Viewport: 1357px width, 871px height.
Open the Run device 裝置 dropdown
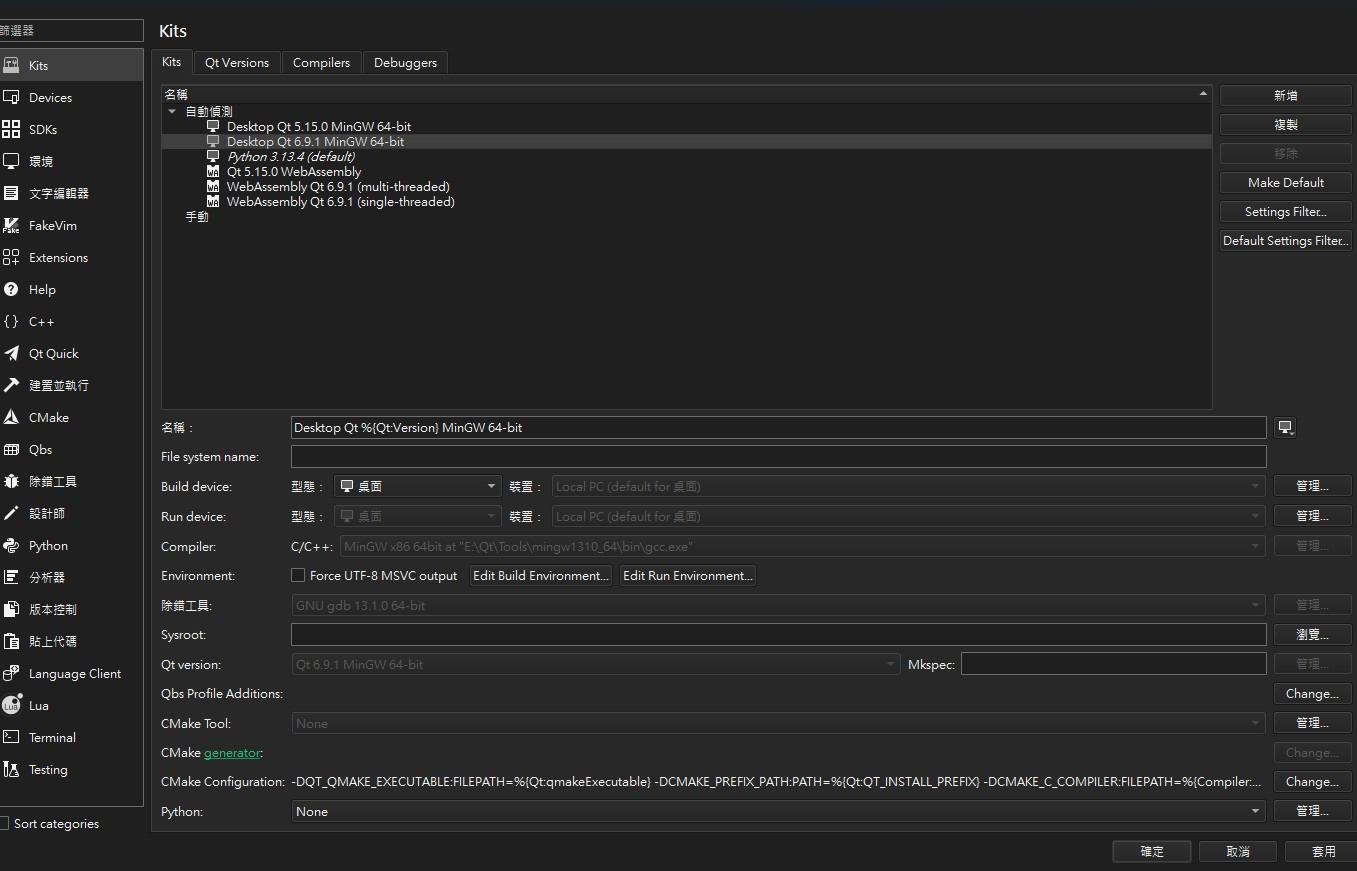908,516
